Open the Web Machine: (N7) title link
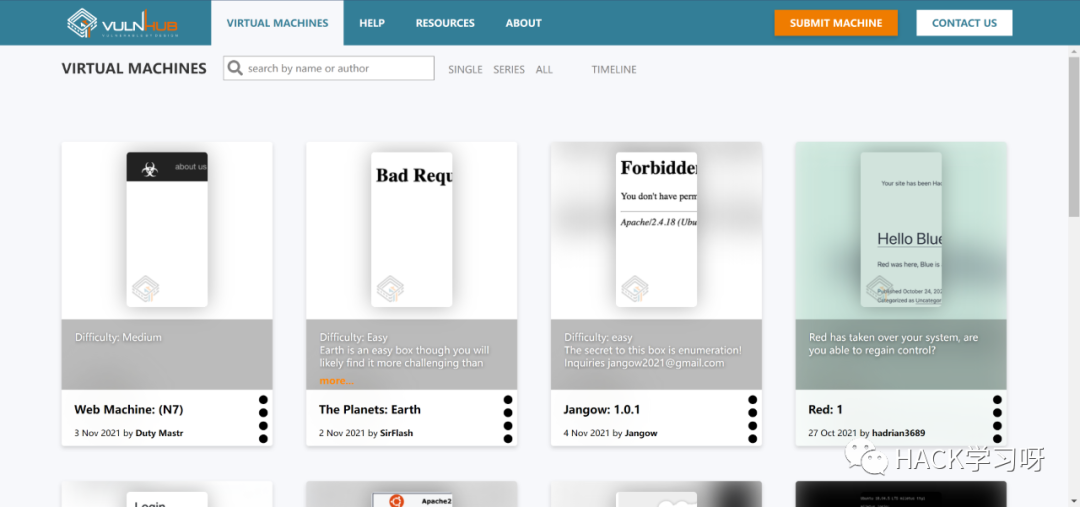The height and width of the screenshot is (507, 1080). tap(129, 410)
